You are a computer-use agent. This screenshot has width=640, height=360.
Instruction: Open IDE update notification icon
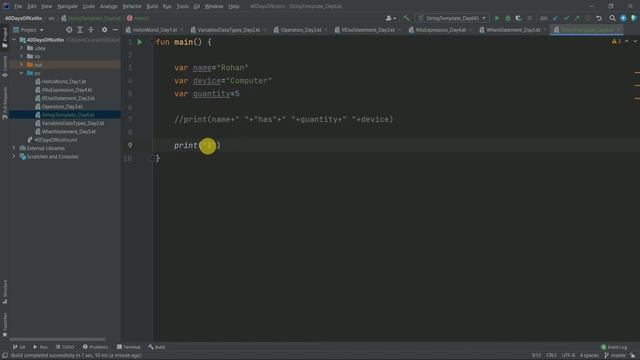pos(623,18)
